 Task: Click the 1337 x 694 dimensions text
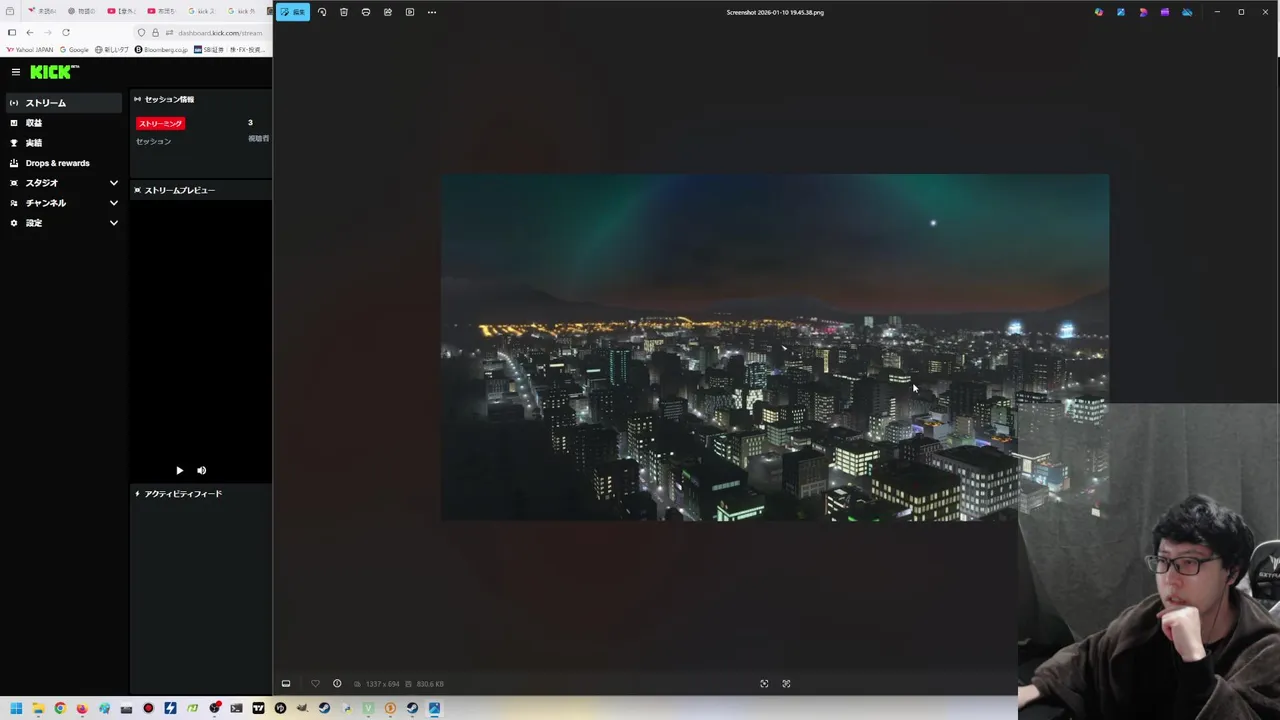382,684
